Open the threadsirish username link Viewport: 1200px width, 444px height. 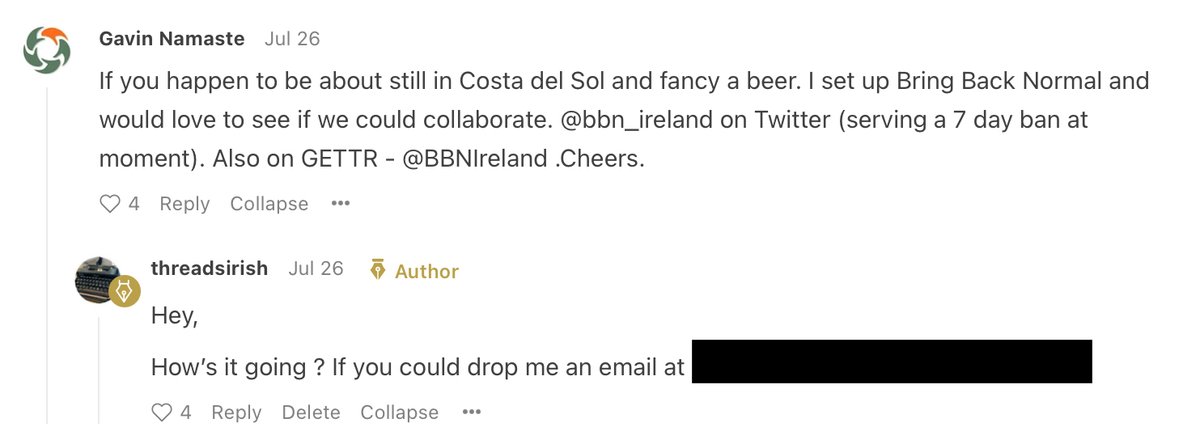[x=209, y=268]
